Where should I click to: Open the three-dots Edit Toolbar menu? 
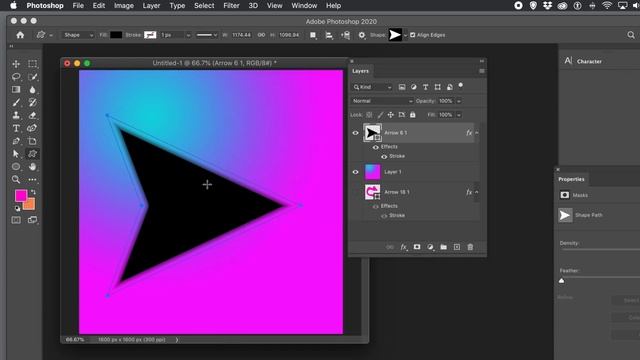[x=32, y=180]
